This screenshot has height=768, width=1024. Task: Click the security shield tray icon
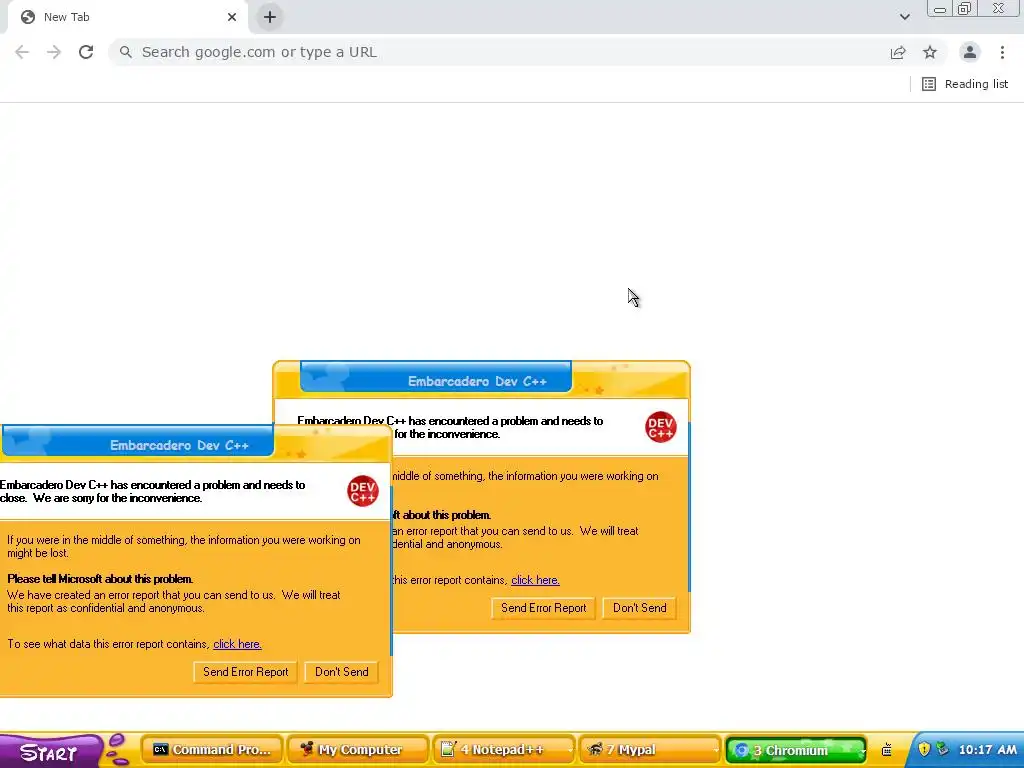[923, 749]
